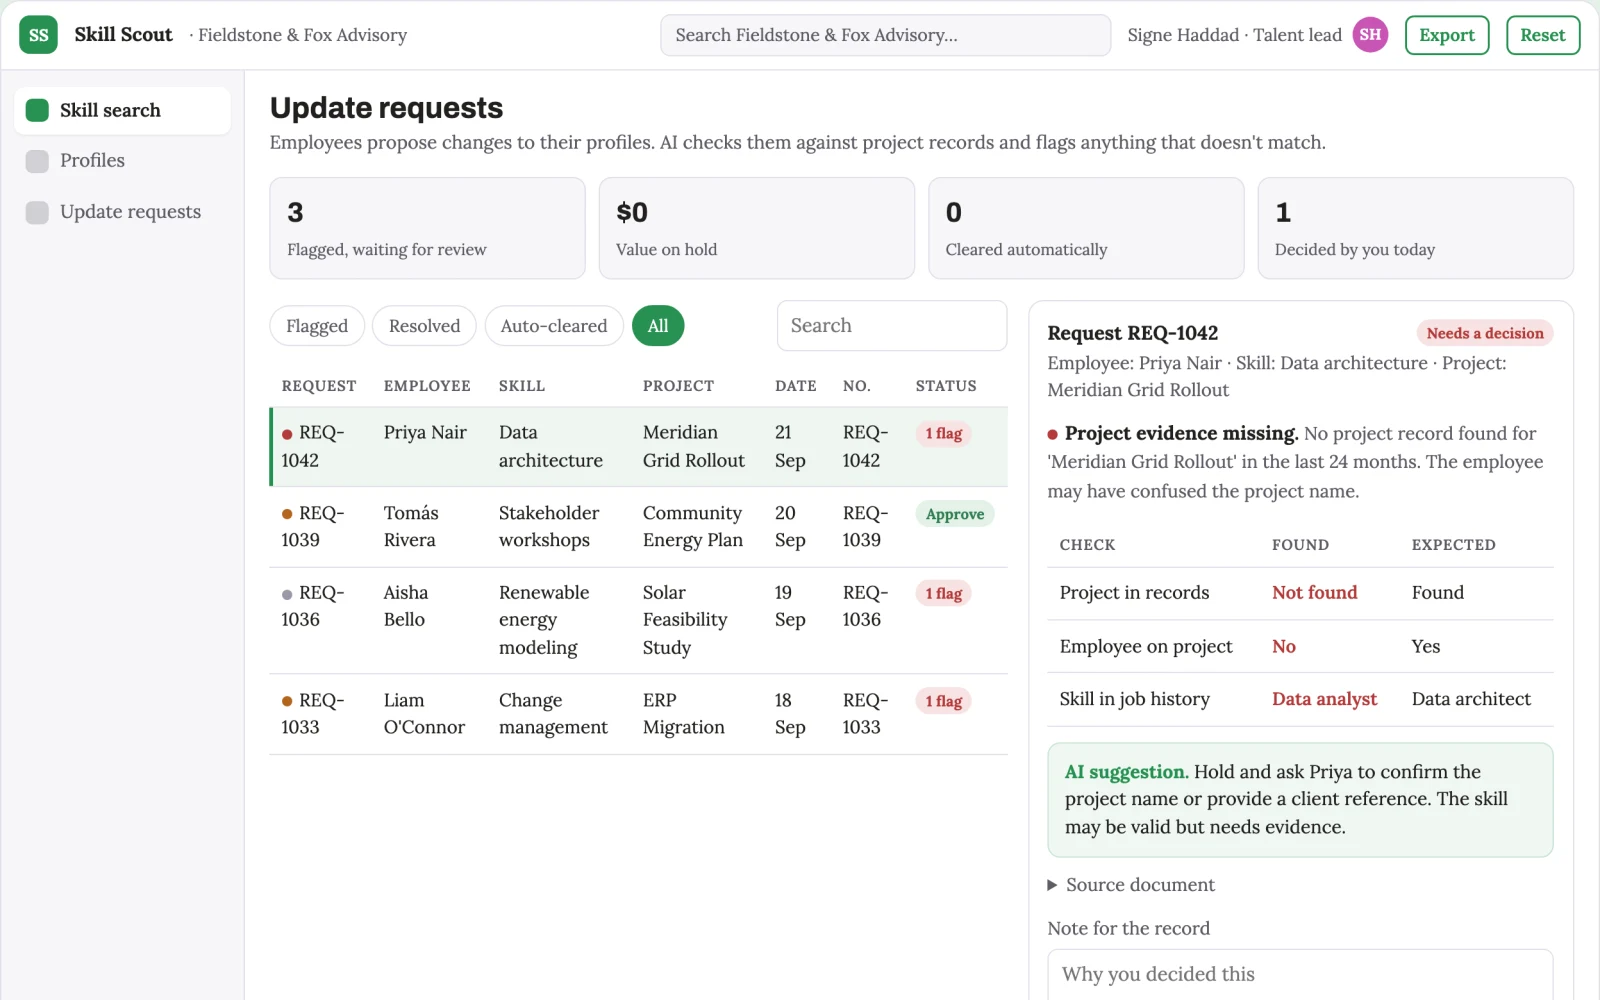Focus the Search Fieldstone & Fox Advisory field

click(885, 35)
